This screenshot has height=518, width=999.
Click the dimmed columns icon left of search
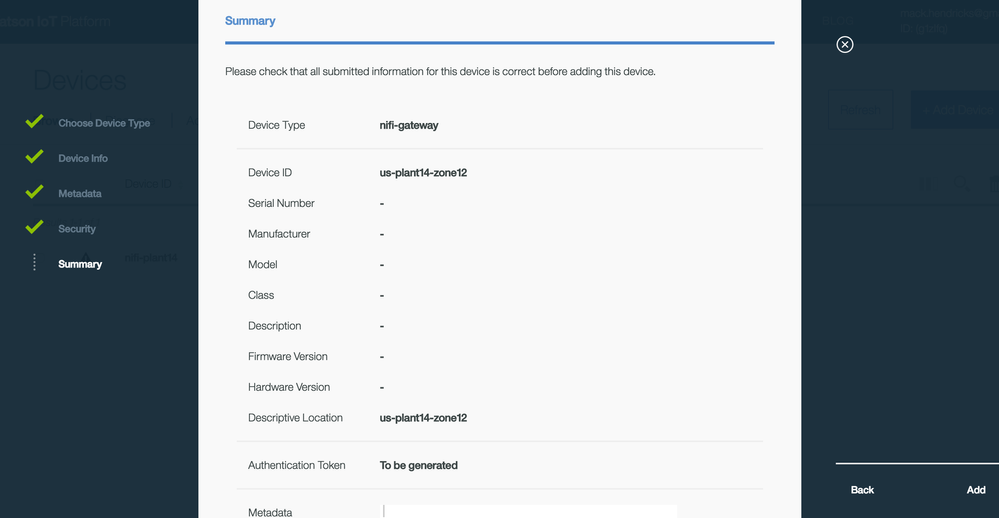pos(925,185)
